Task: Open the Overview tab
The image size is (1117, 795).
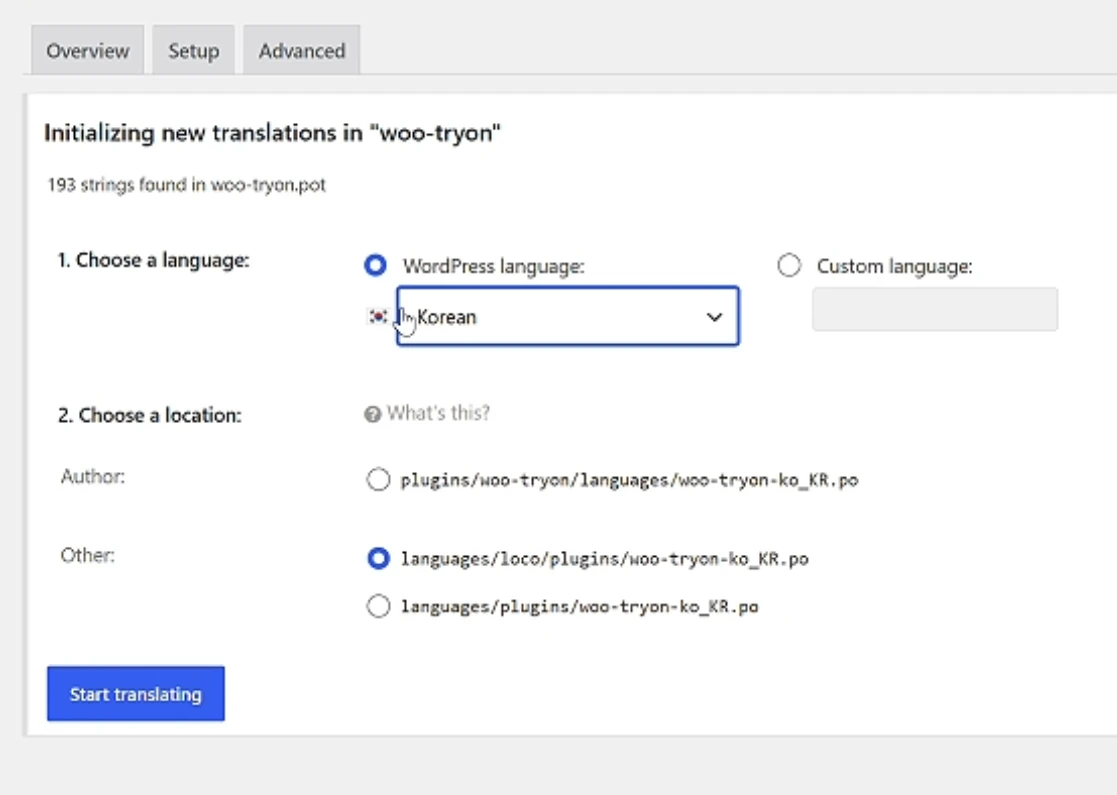Action: [88, 50]
